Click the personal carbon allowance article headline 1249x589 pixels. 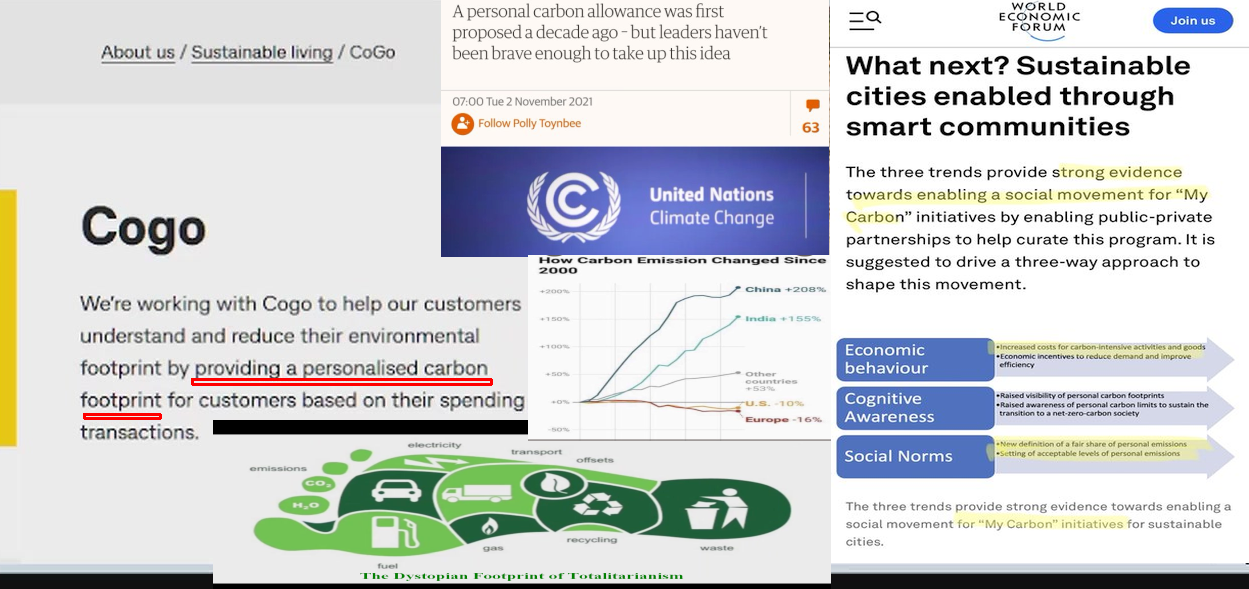click(610, 32)
